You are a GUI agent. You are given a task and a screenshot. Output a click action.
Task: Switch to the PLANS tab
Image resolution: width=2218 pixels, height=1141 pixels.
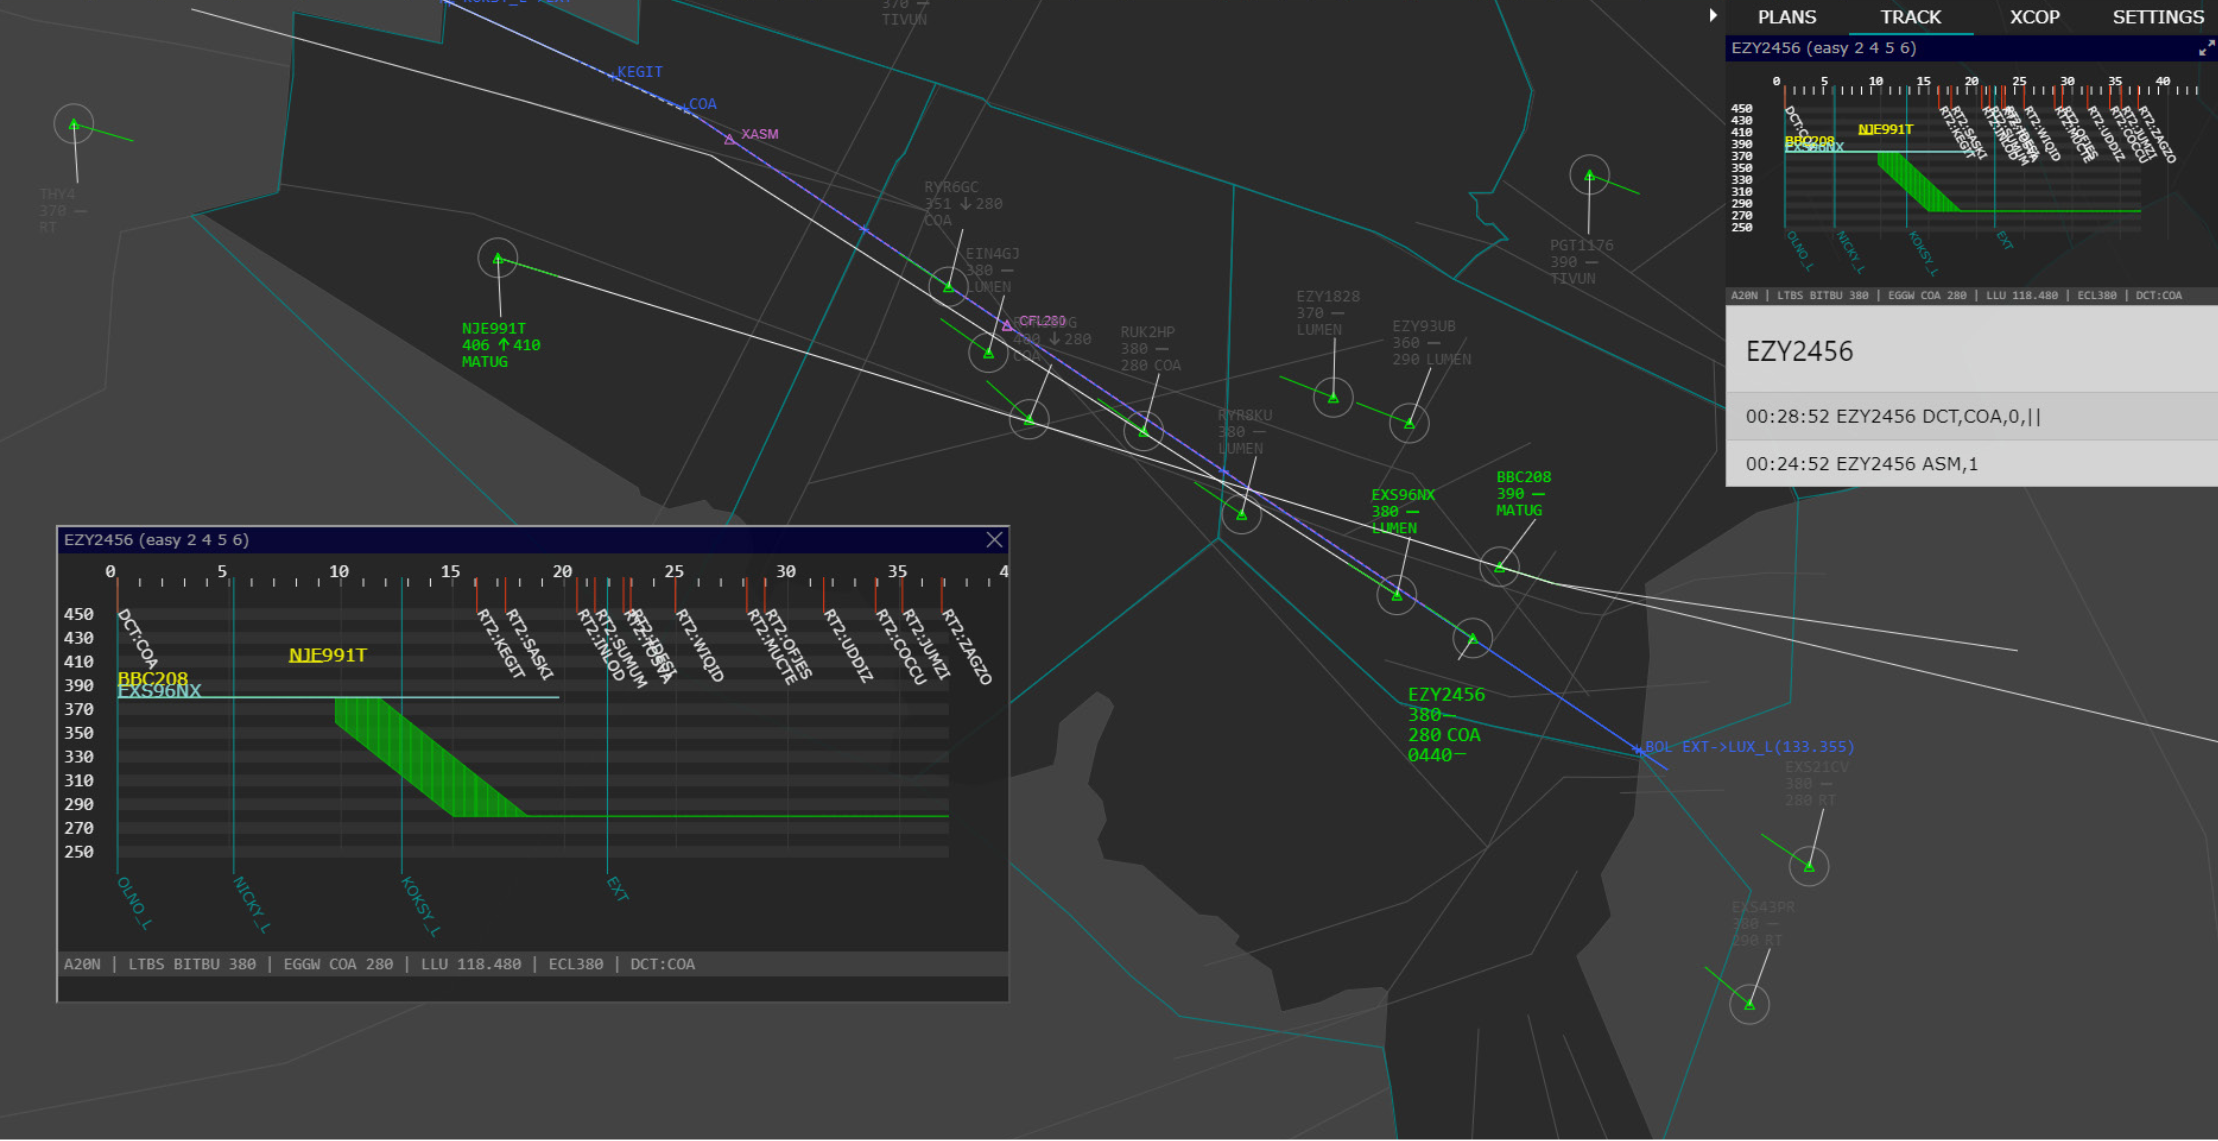pyautogui.click(x=1786, y=17)
